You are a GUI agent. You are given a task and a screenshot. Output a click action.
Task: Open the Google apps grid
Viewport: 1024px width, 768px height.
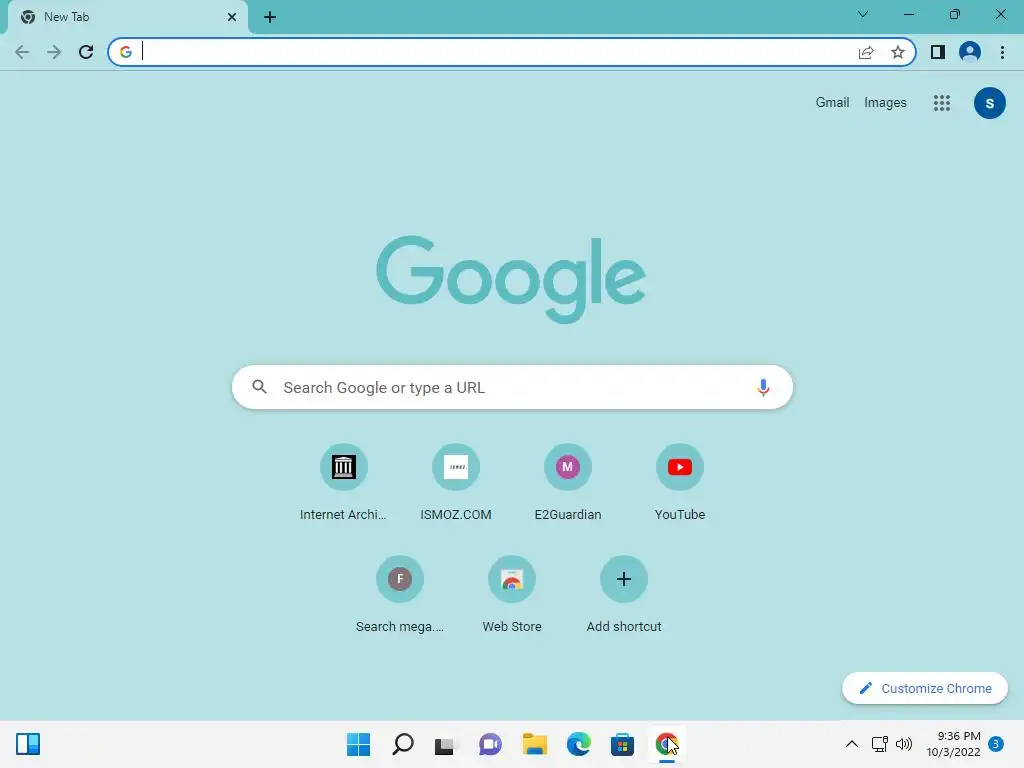942,103
